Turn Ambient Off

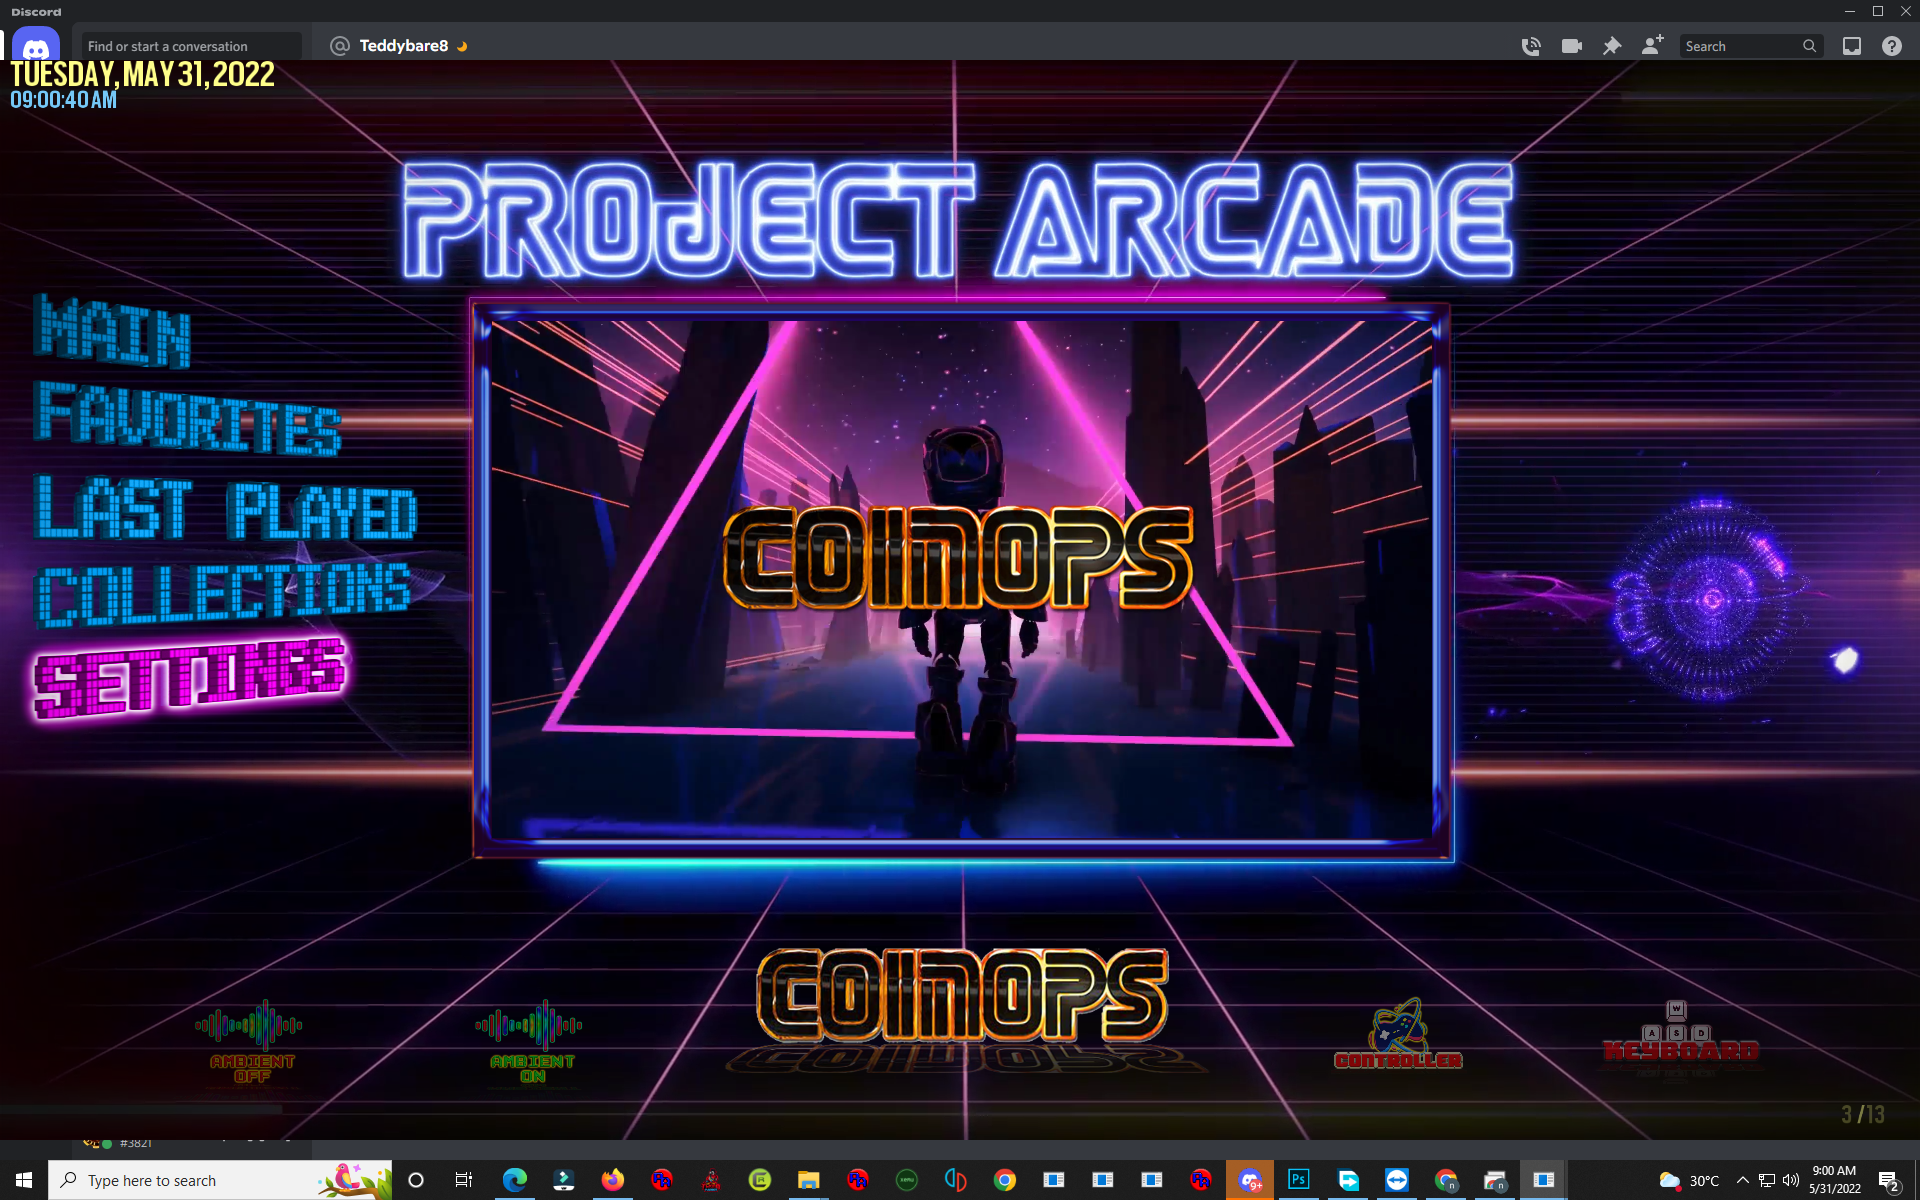251,1041
